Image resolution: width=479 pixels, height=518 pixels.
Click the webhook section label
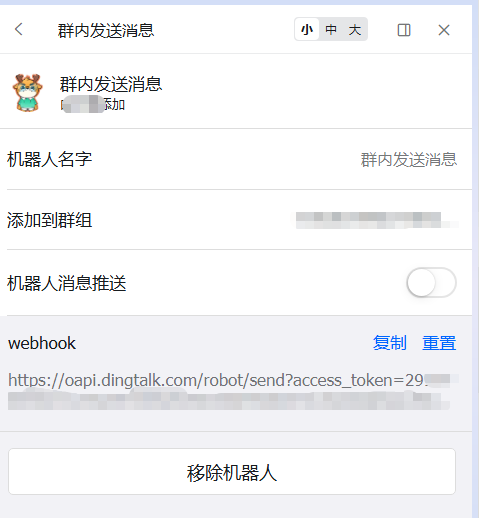[42, 343]
